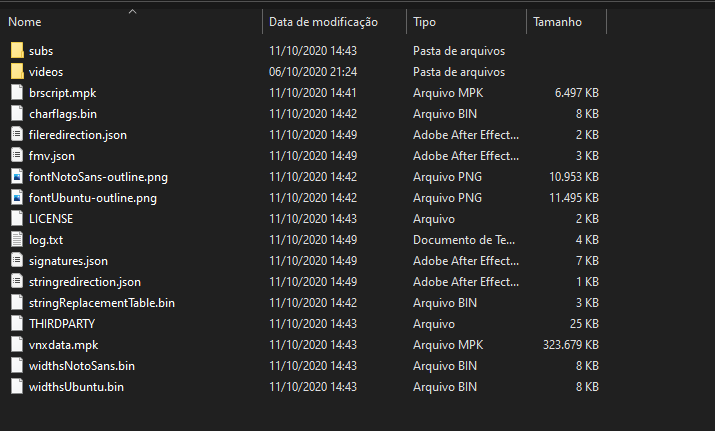Screen dimensions: 715x431
Task: Sort by Data de modificação column
Action: coord(323,22)
